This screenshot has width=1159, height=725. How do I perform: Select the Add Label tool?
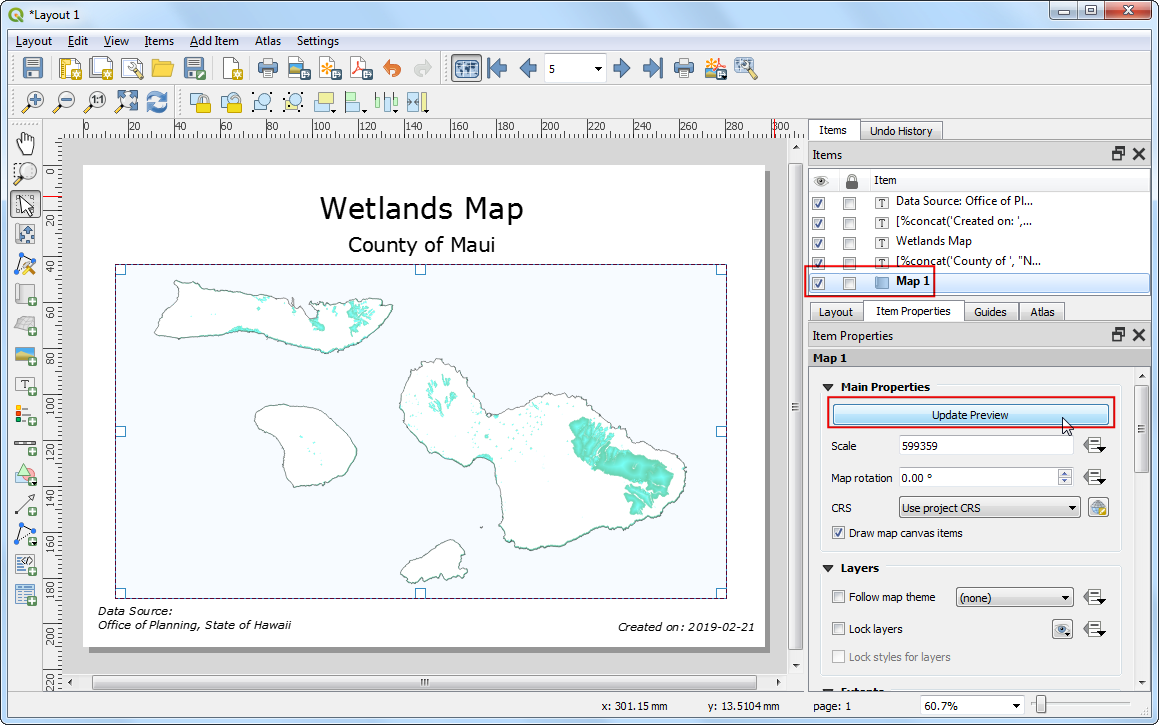point(26,386)
